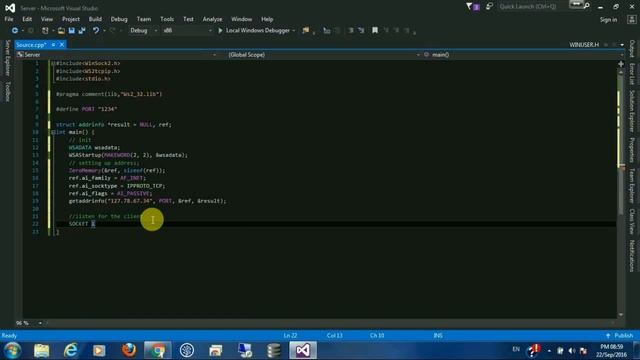The image size is (640, 360).
Task: Click inside the Quick Launch search box
Action: pyautogui.click(x=539, y=7)
